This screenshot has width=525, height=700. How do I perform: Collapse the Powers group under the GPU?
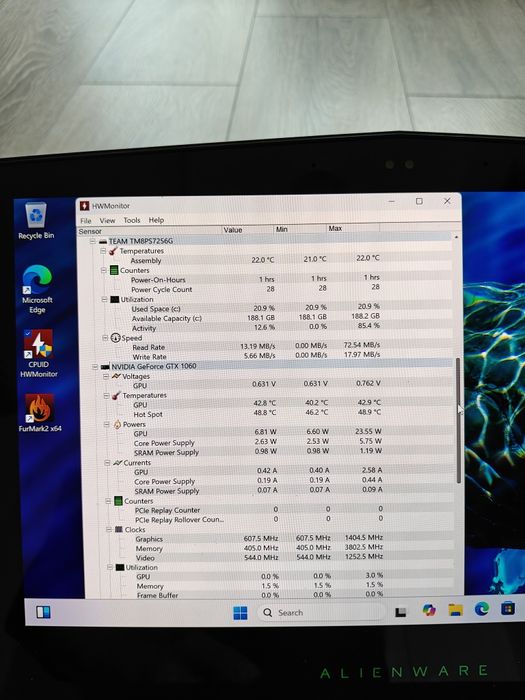(107, 424)
